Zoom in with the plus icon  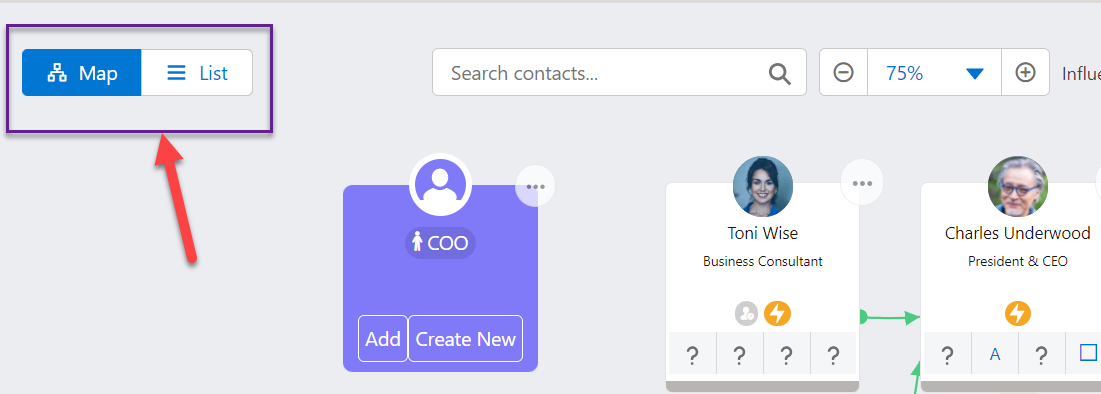click(x=1026, y=72)
